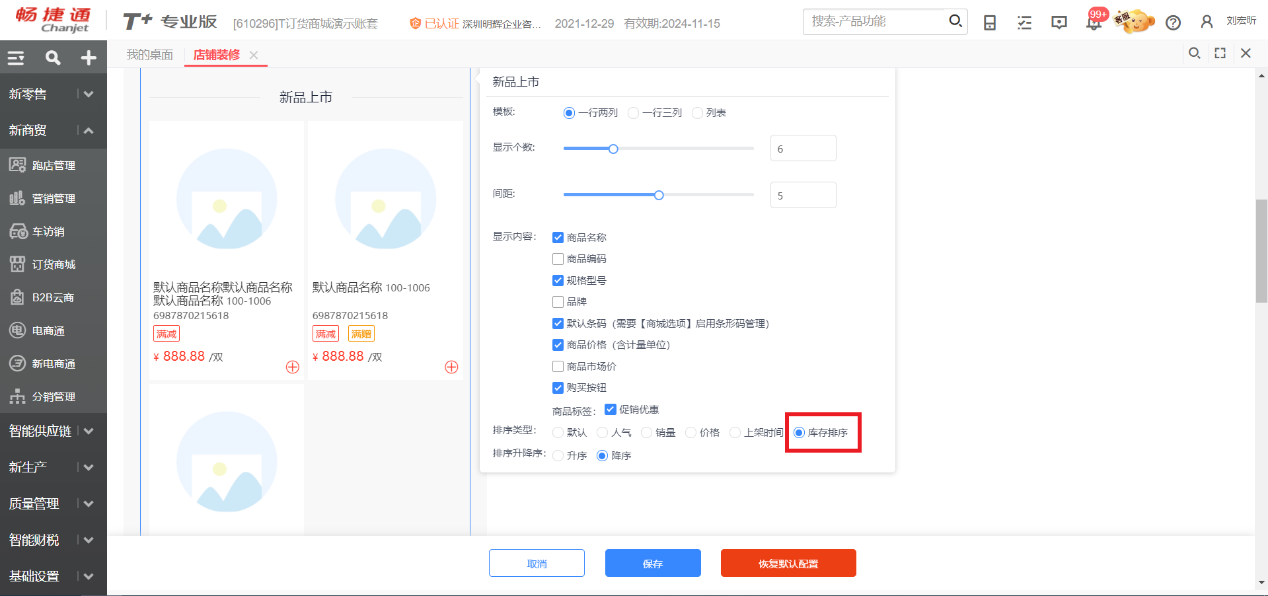
Task: Expand 新生产 menu chevron
Action: (x=89, y=467)
